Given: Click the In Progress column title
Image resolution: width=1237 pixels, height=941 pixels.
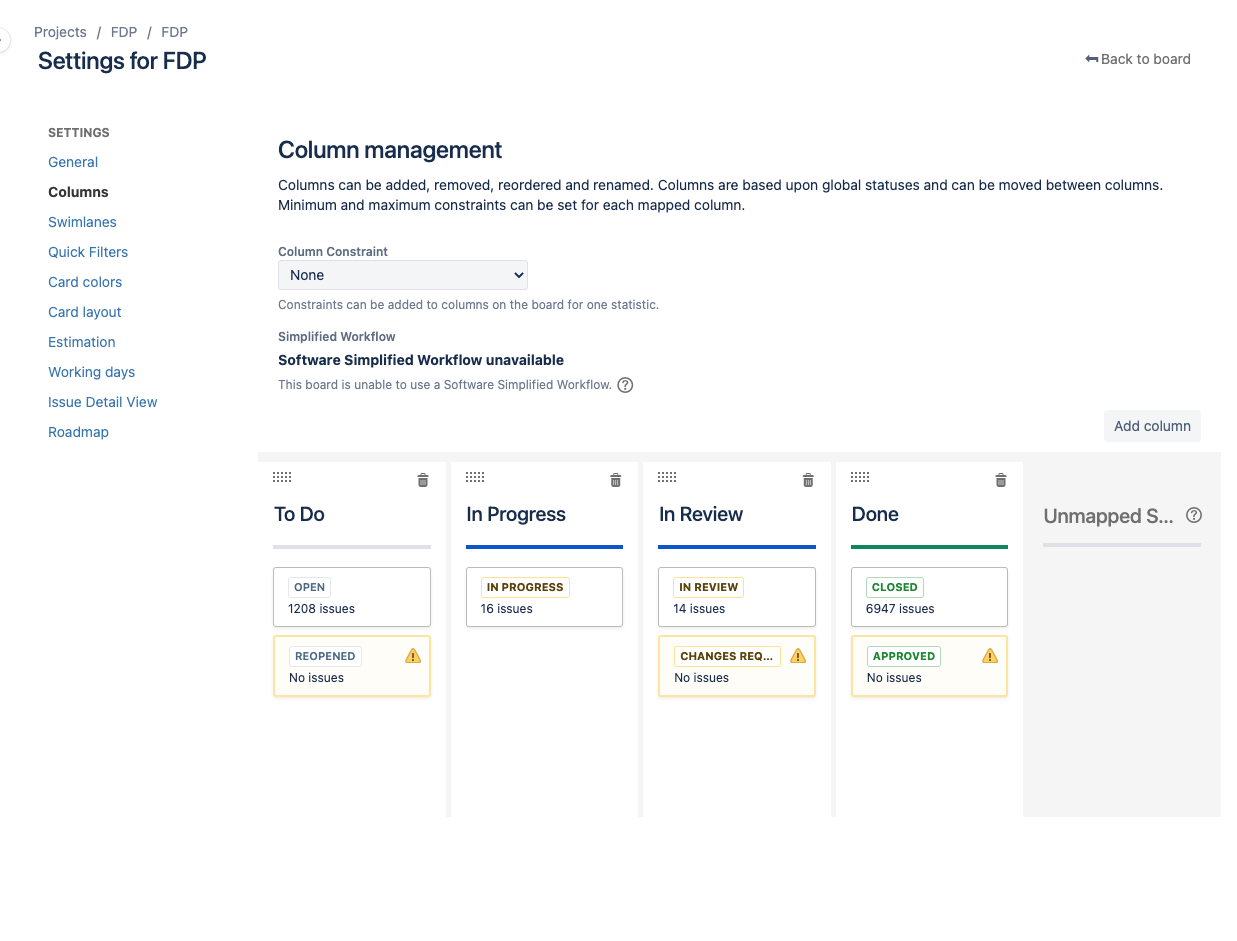Looking at the screenshot, I should (x=516, y=514).
